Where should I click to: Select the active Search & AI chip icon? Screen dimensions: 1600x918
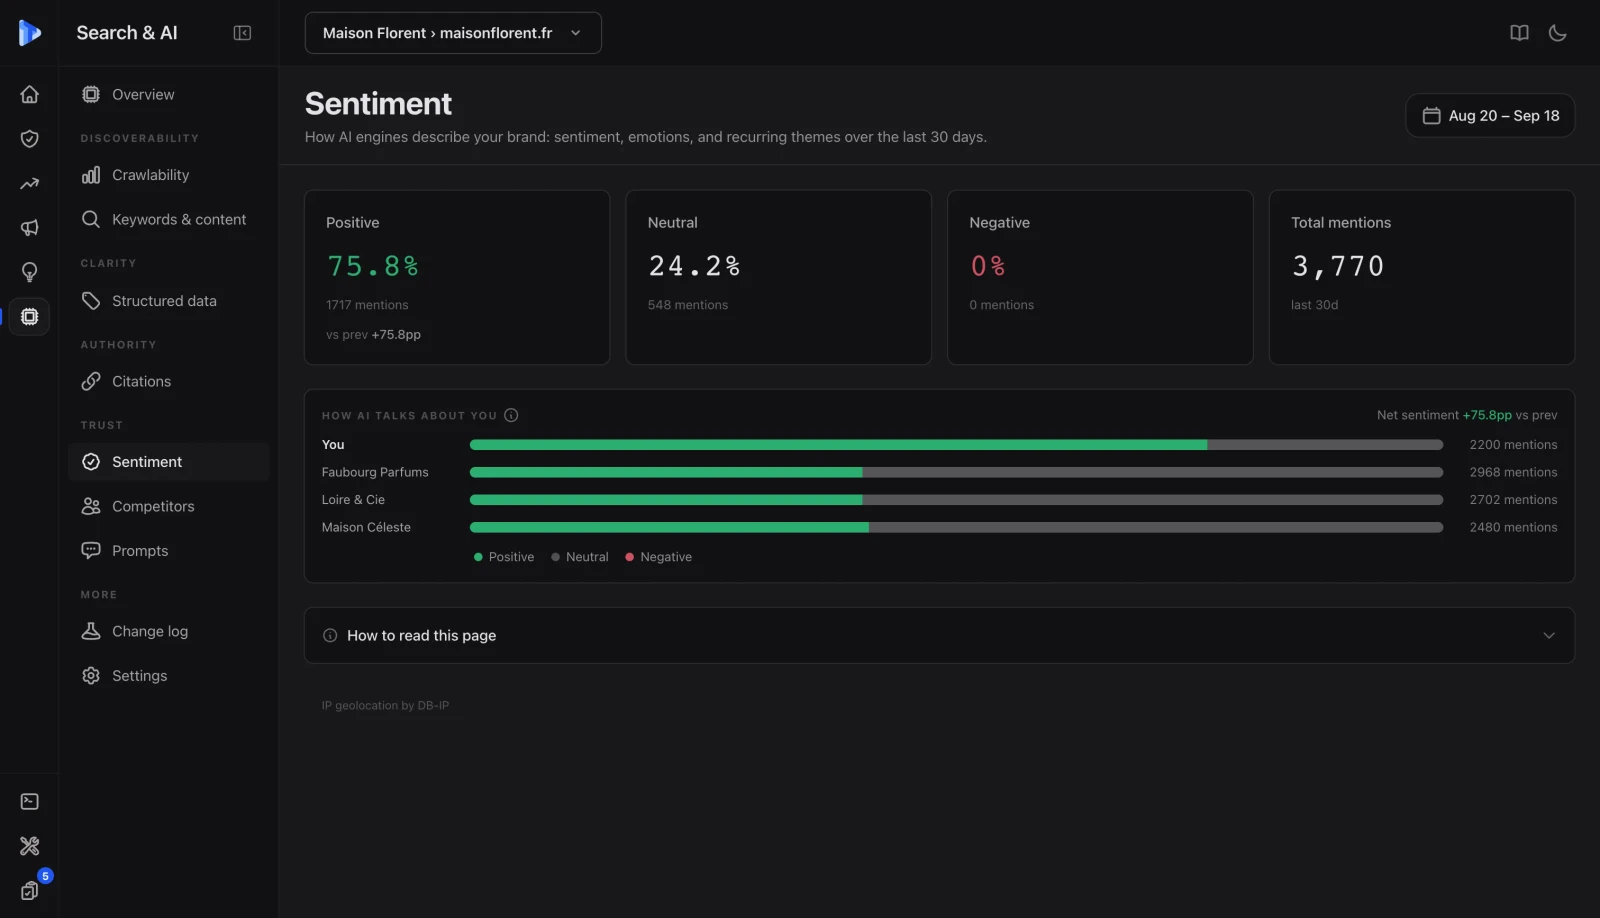pyautogui.click(x=29, y=317)
